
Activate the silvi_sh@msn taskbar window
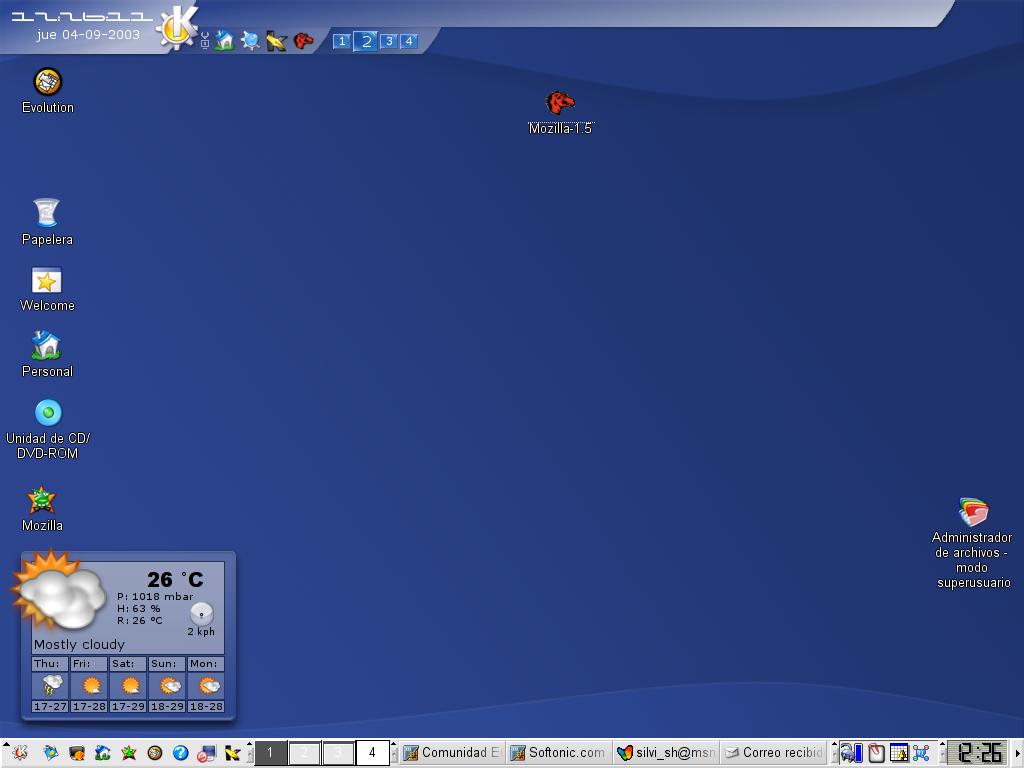point(666,753)
